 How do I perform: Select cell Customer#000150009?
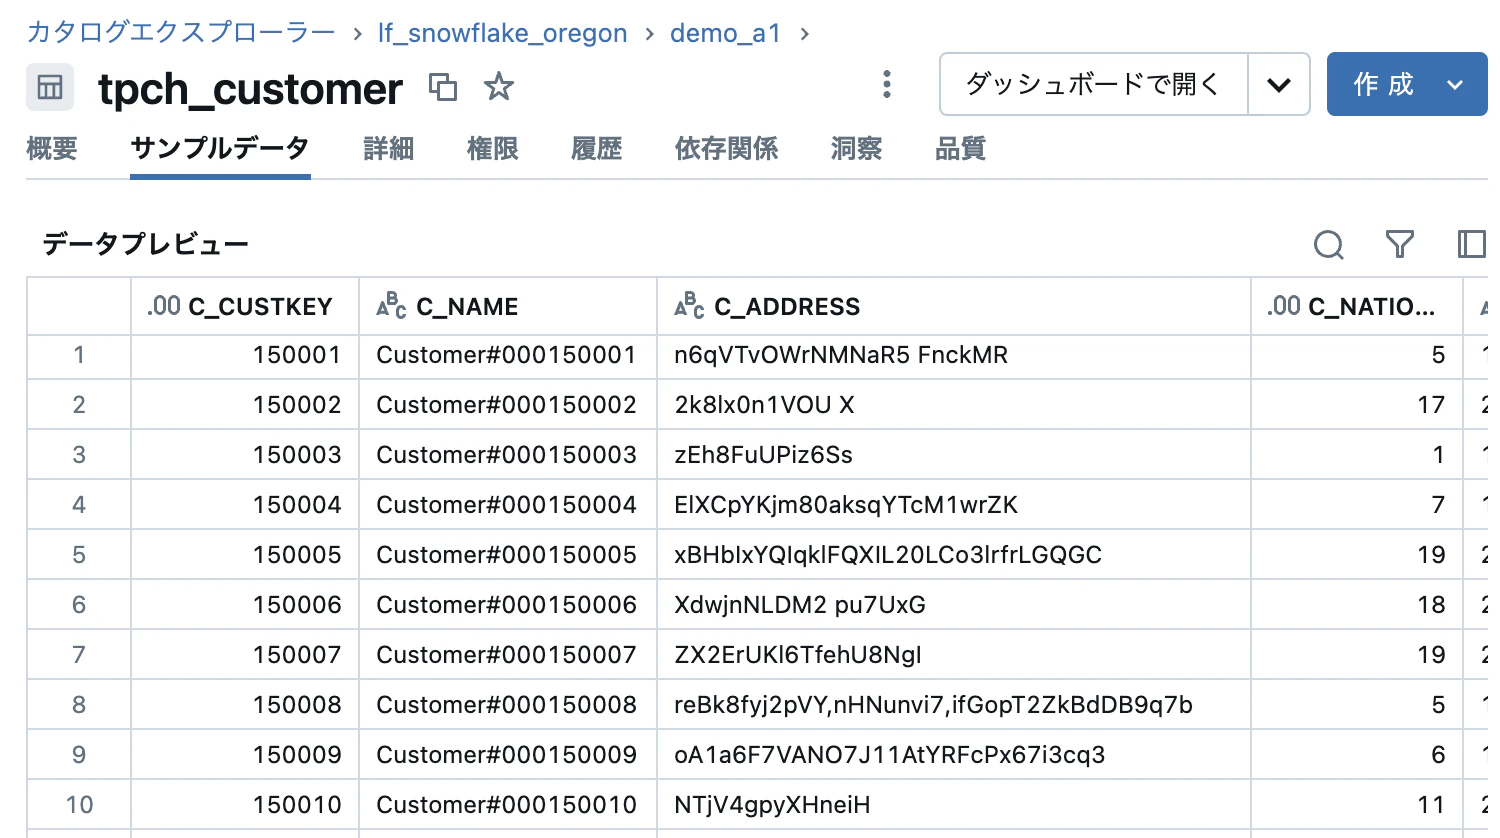point(507,755)
